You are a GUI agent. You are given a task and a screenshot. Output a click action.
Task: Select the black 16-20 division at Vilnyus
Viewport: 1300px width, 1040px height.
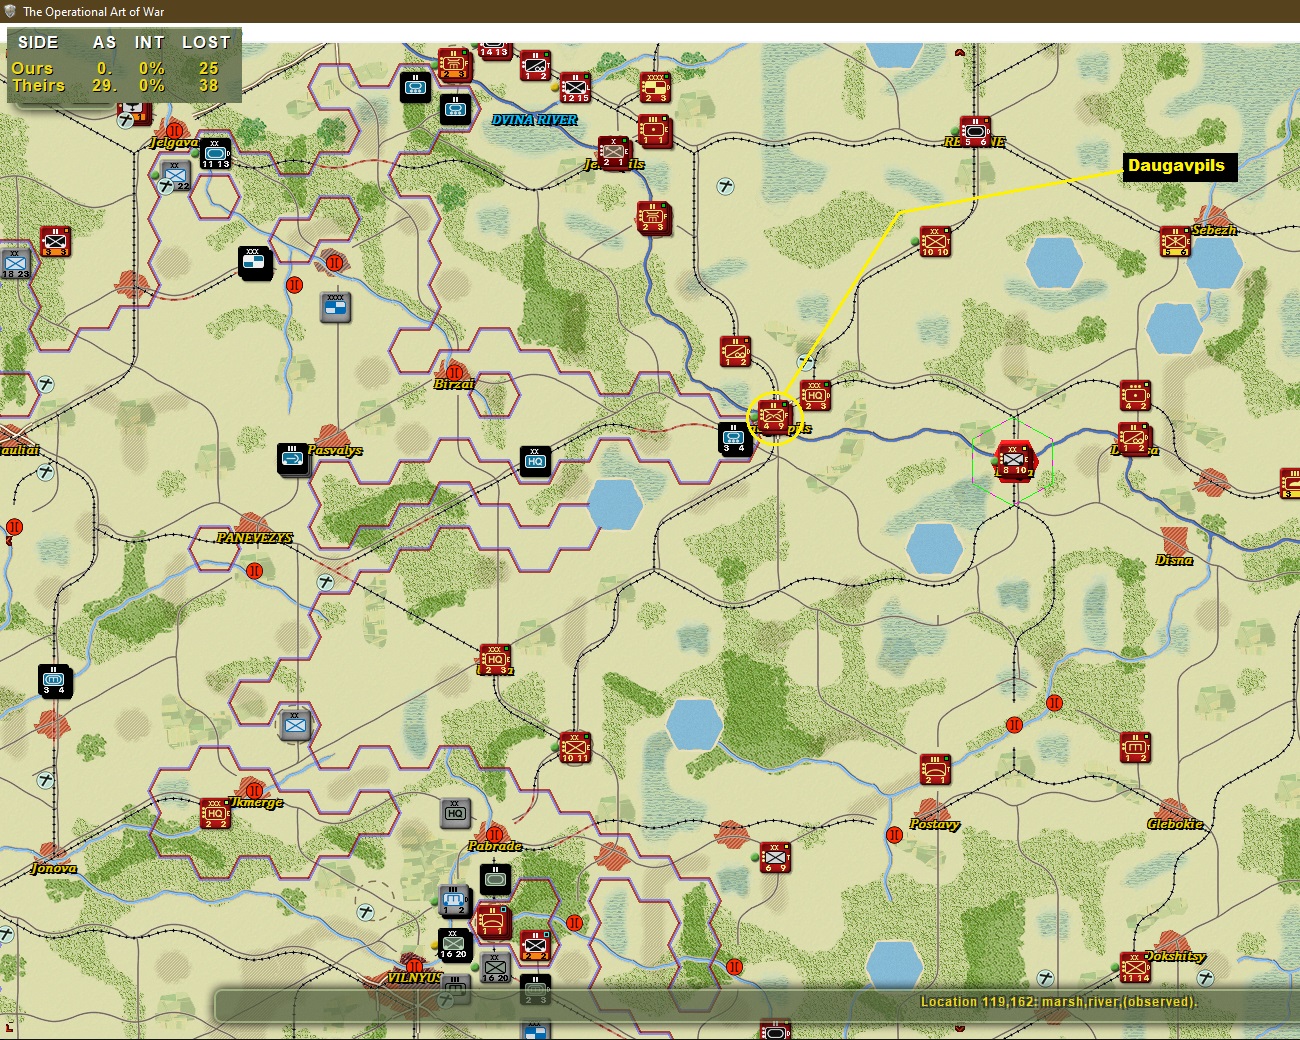click(454, 945)
